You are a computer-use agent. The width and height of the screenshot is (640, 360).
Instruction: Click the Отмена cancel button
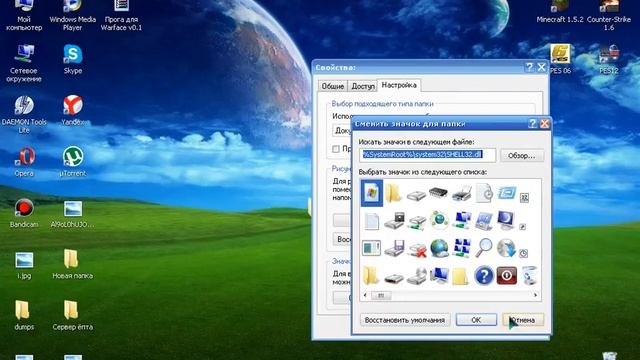[x=523, y=320]
